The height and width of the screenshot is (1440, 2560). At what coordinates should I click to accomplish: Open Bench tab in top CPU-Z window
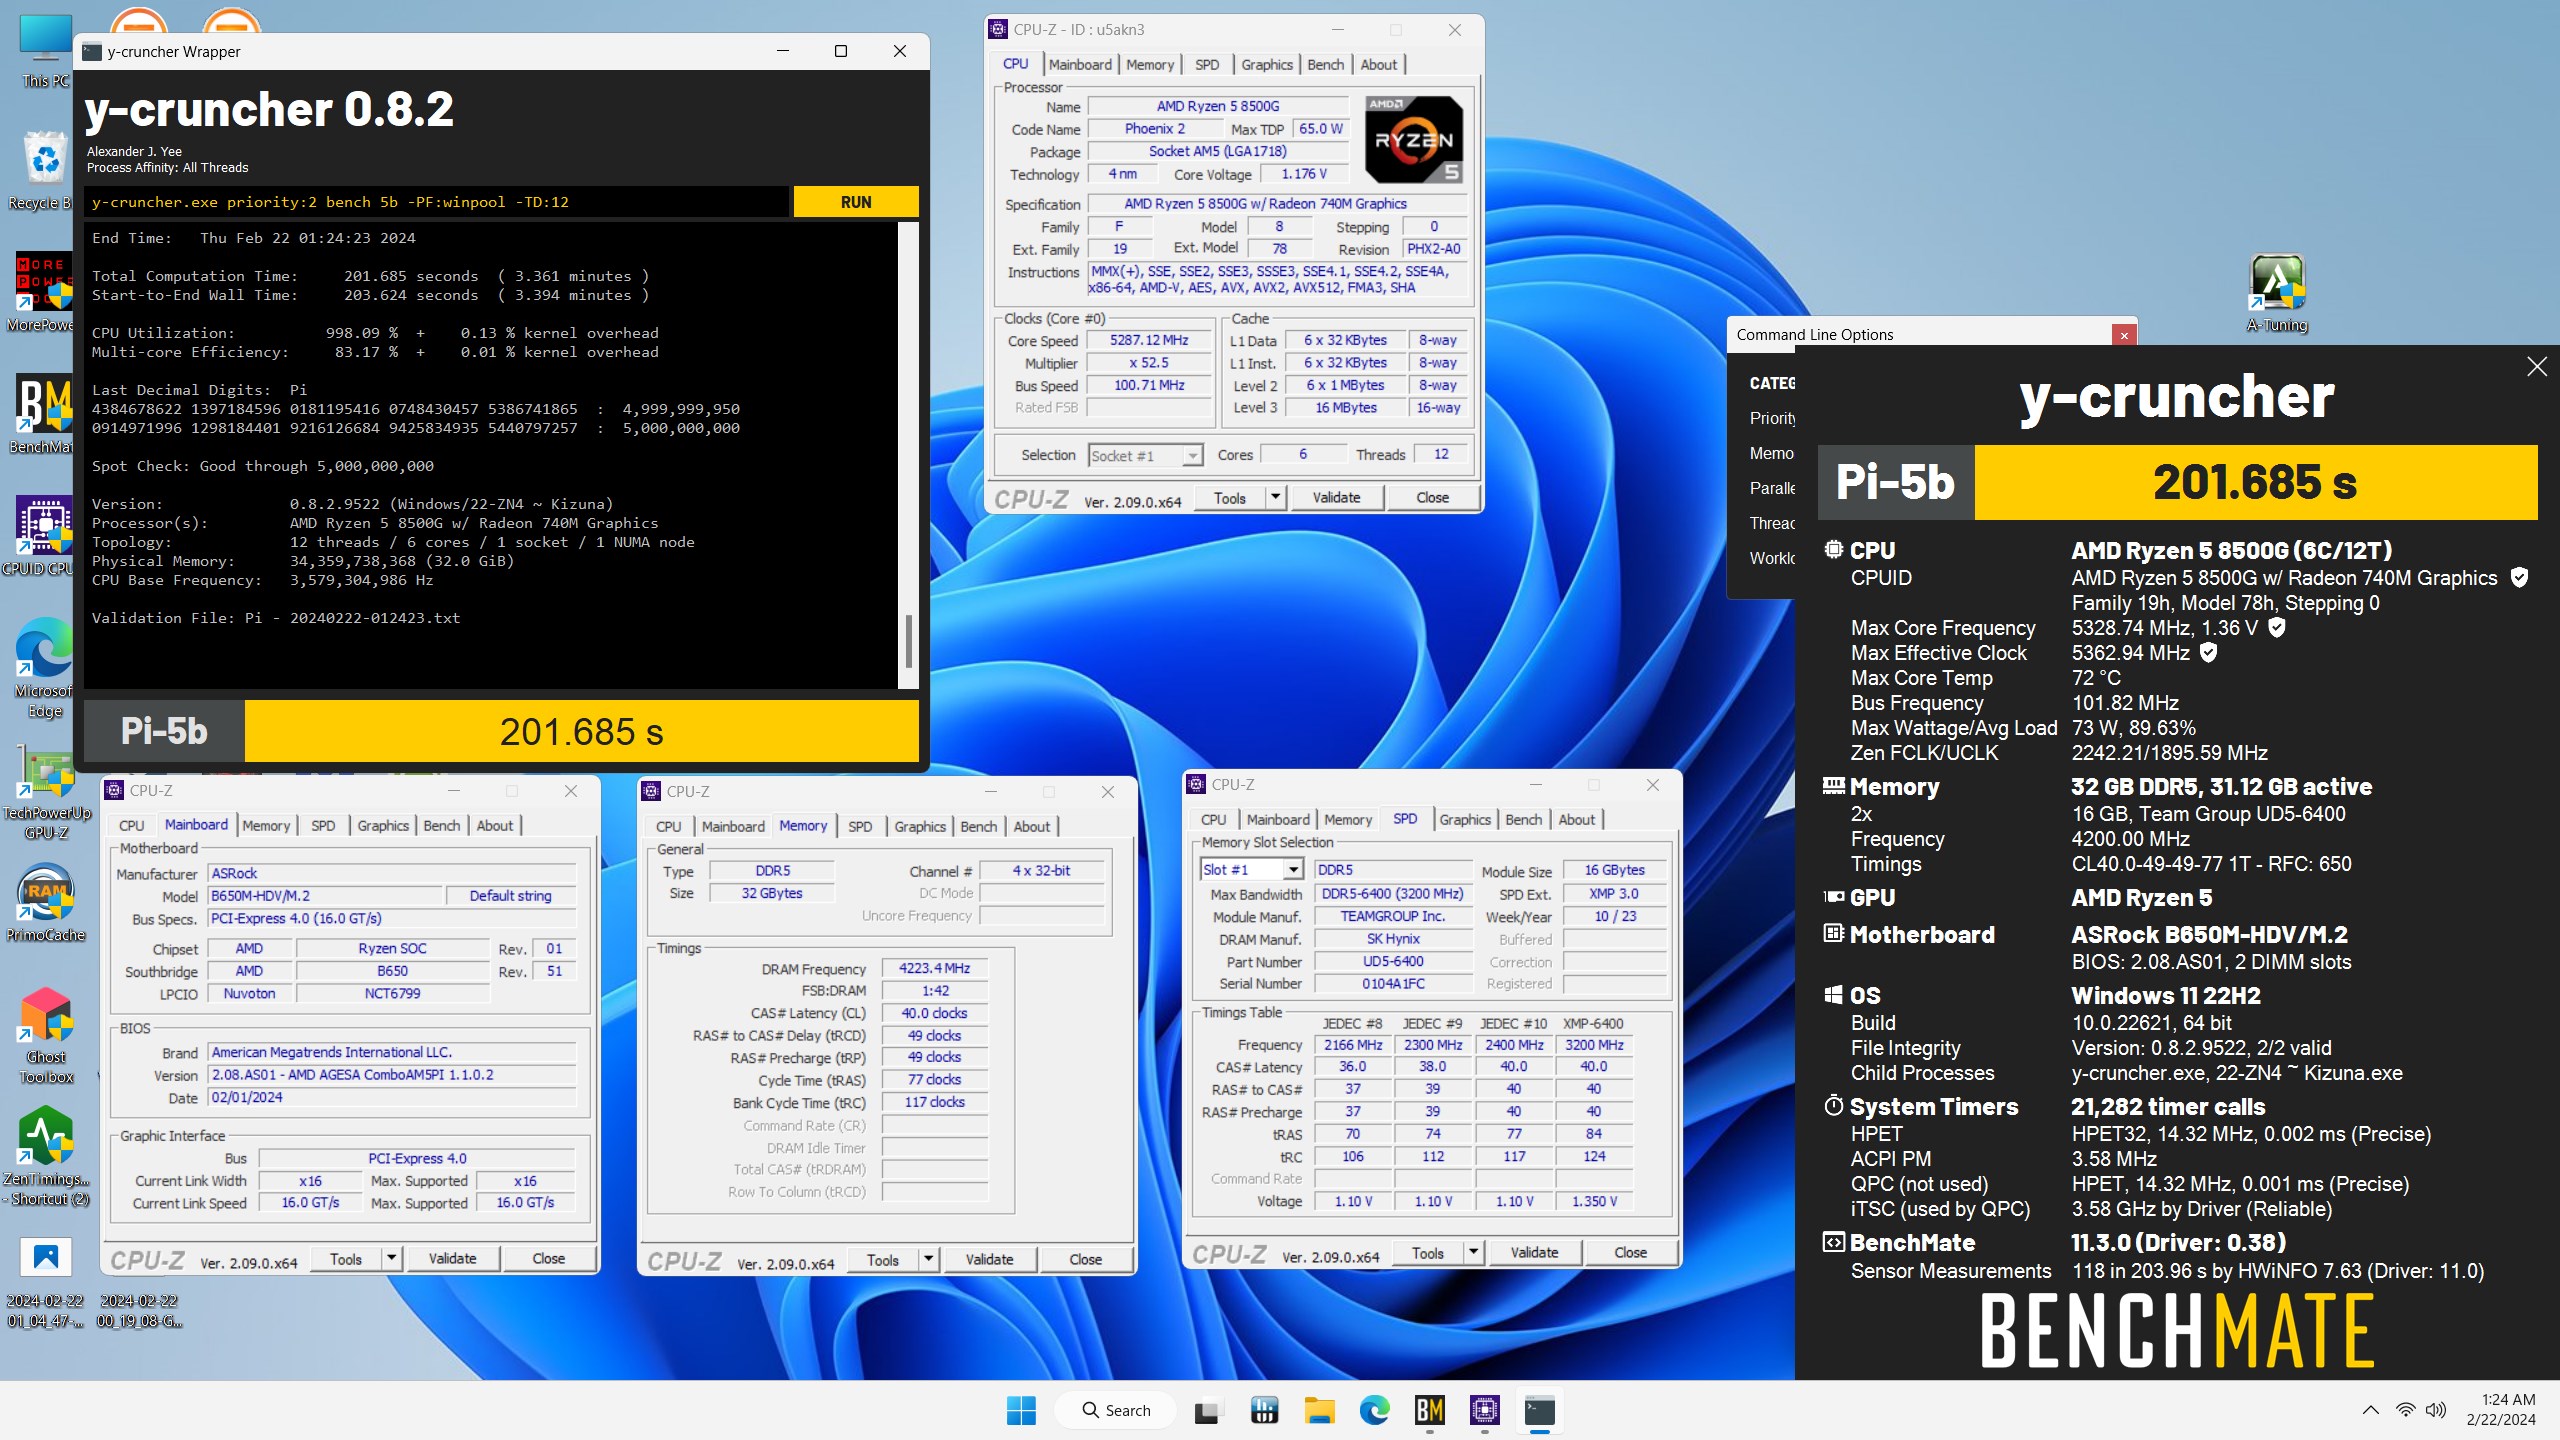pyautogui.click(x=1326, y=65)
